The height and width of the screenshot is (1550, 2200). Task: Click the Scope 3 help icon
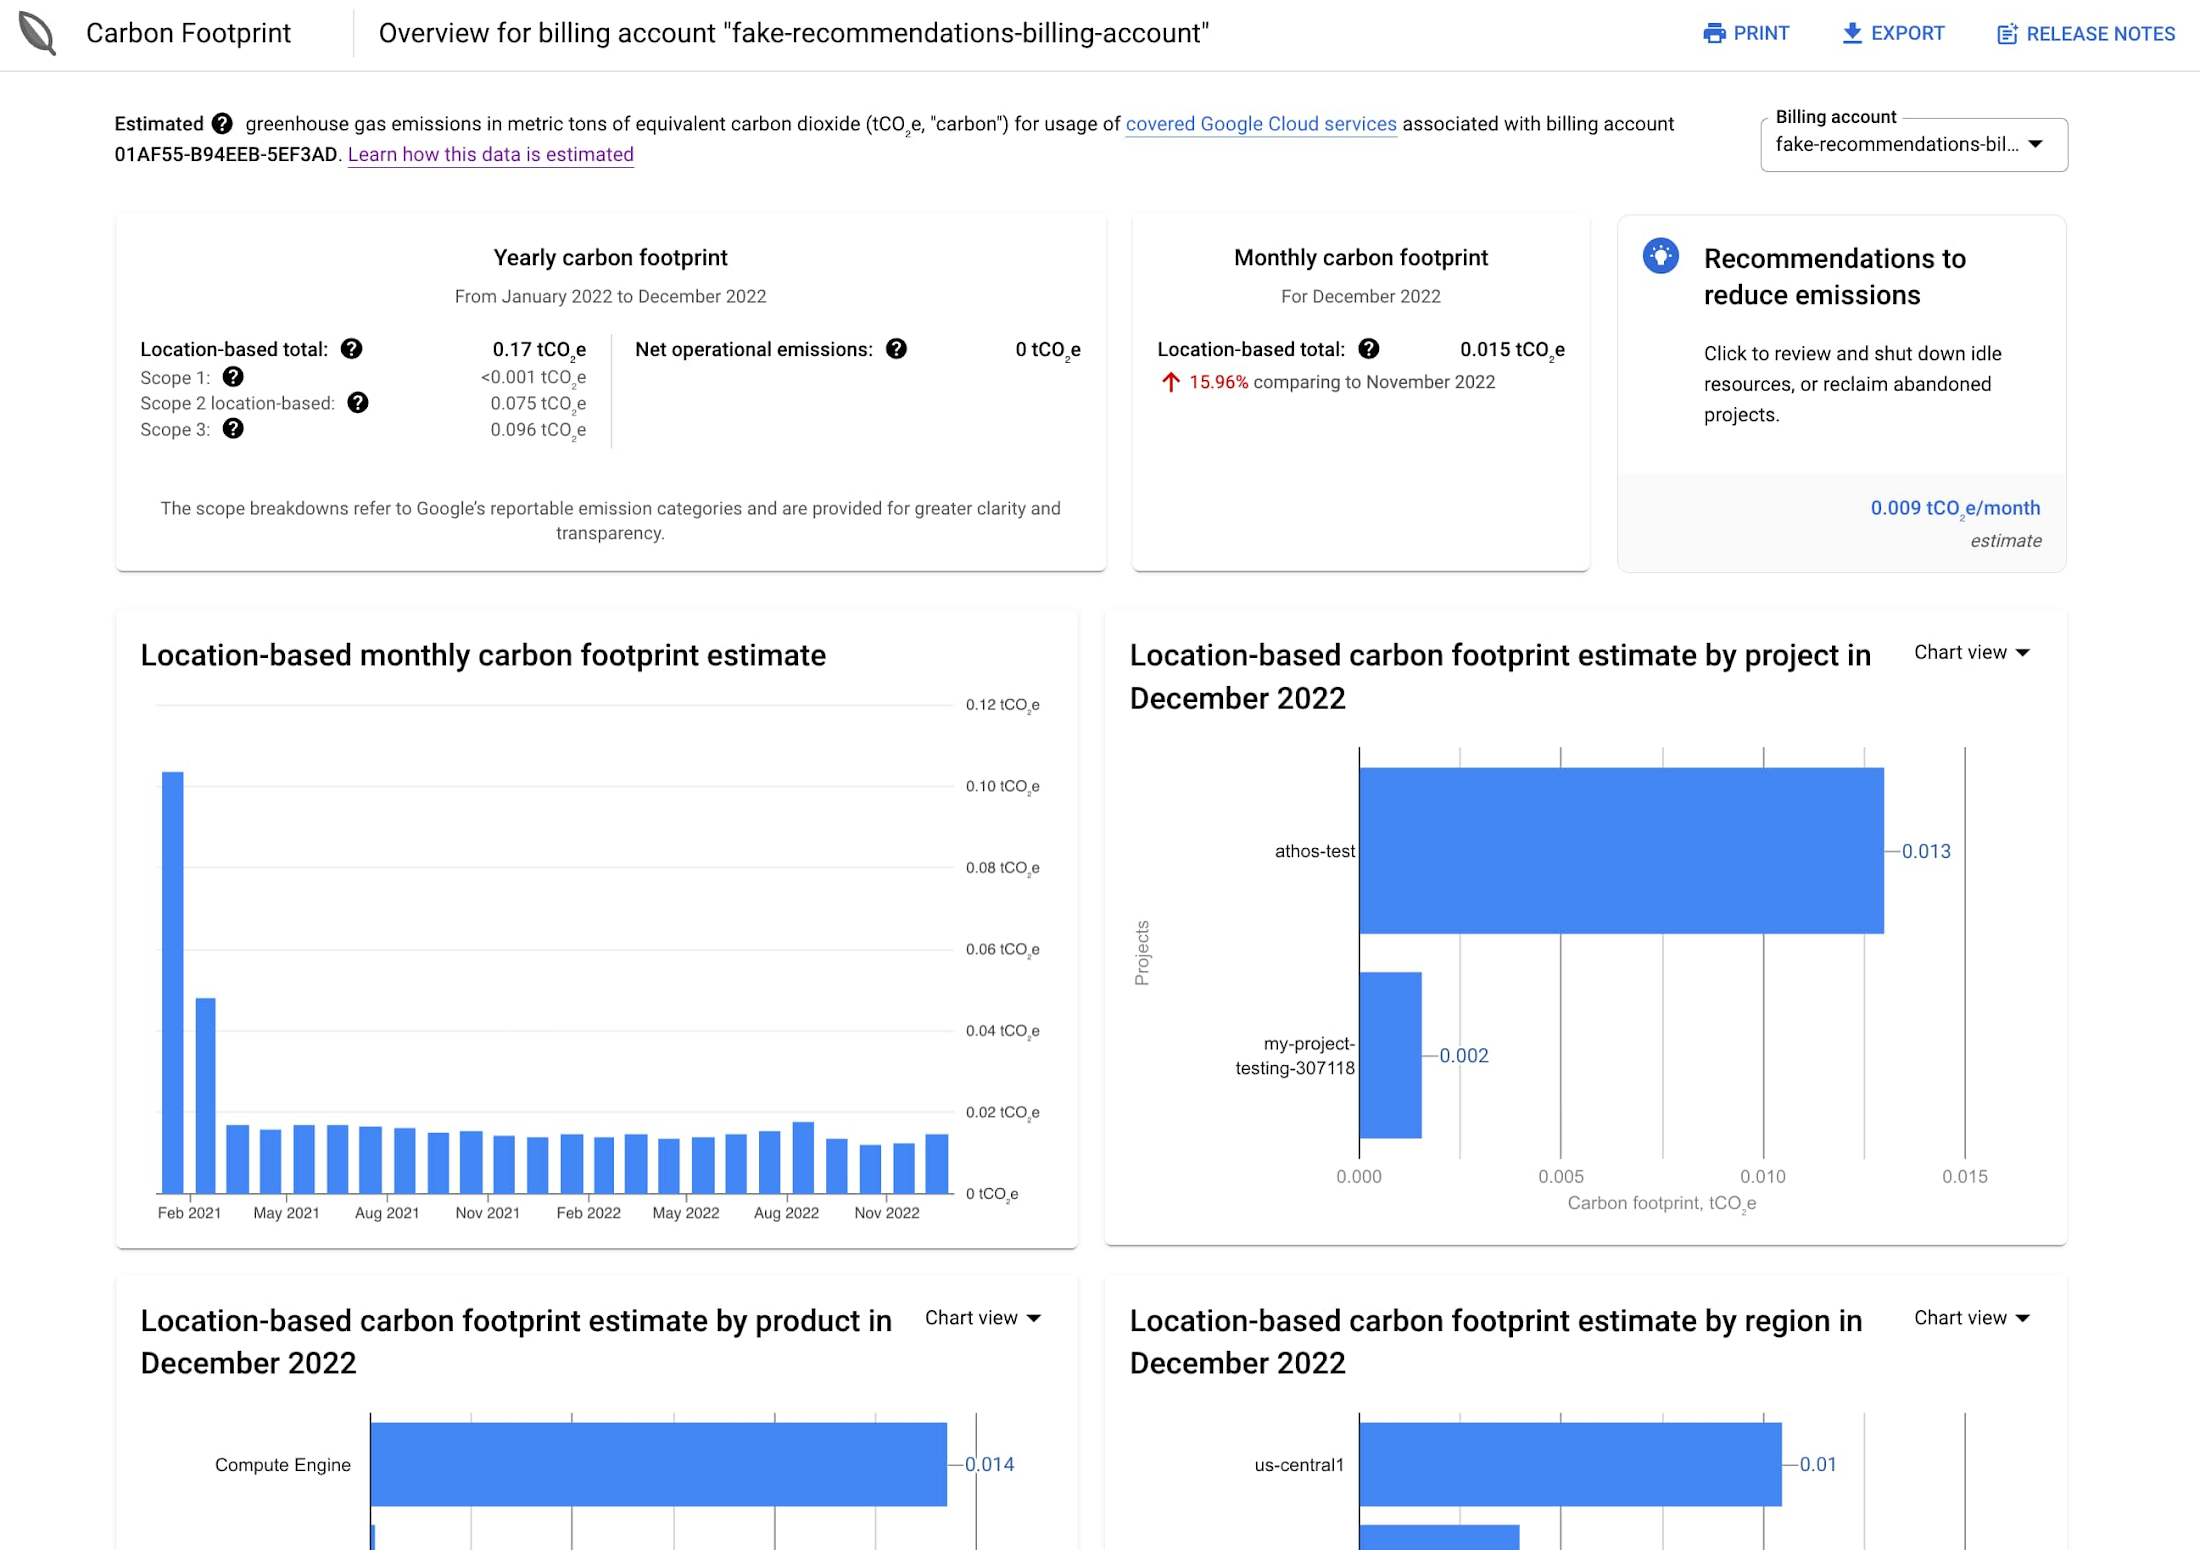(233, 428)
